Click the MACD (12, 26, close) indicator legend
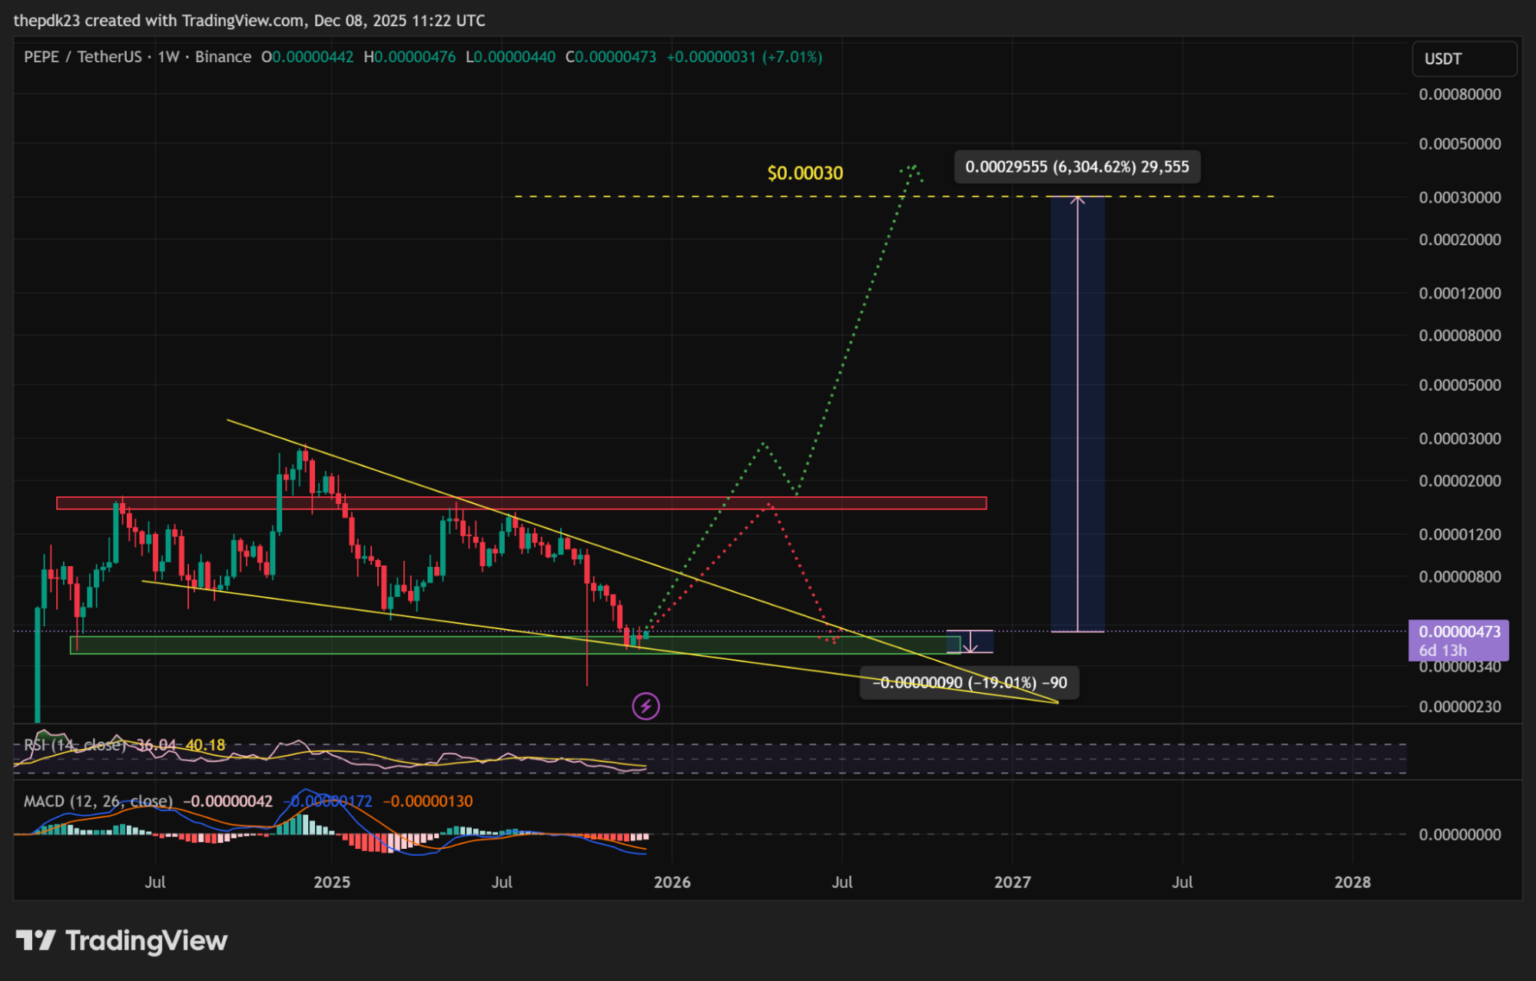The height and width of the screenshot is (981, 1536). coord(98,801)
